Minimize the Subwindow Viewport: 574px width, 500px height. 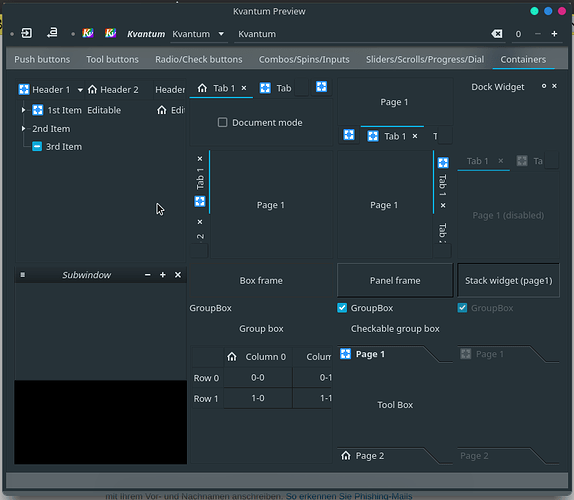click(x=148, y=275)
